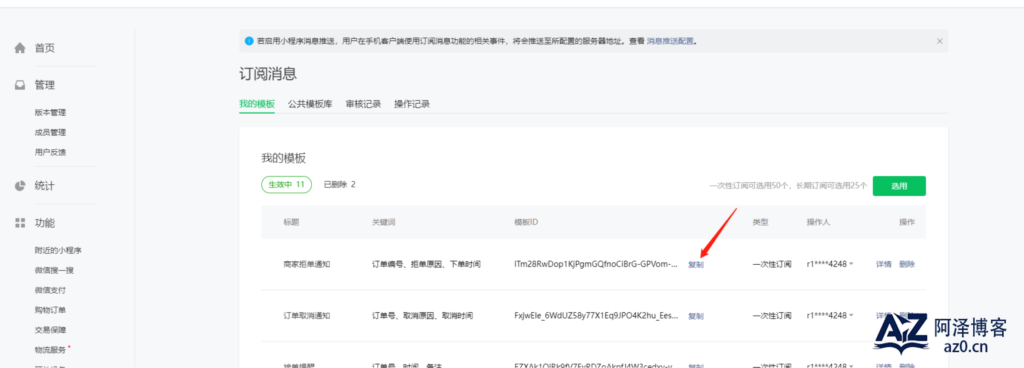This screenshot has height=368, width=1024.
Task: Open 成员管理 in the sidebar
Action: [x=50, y=132]
